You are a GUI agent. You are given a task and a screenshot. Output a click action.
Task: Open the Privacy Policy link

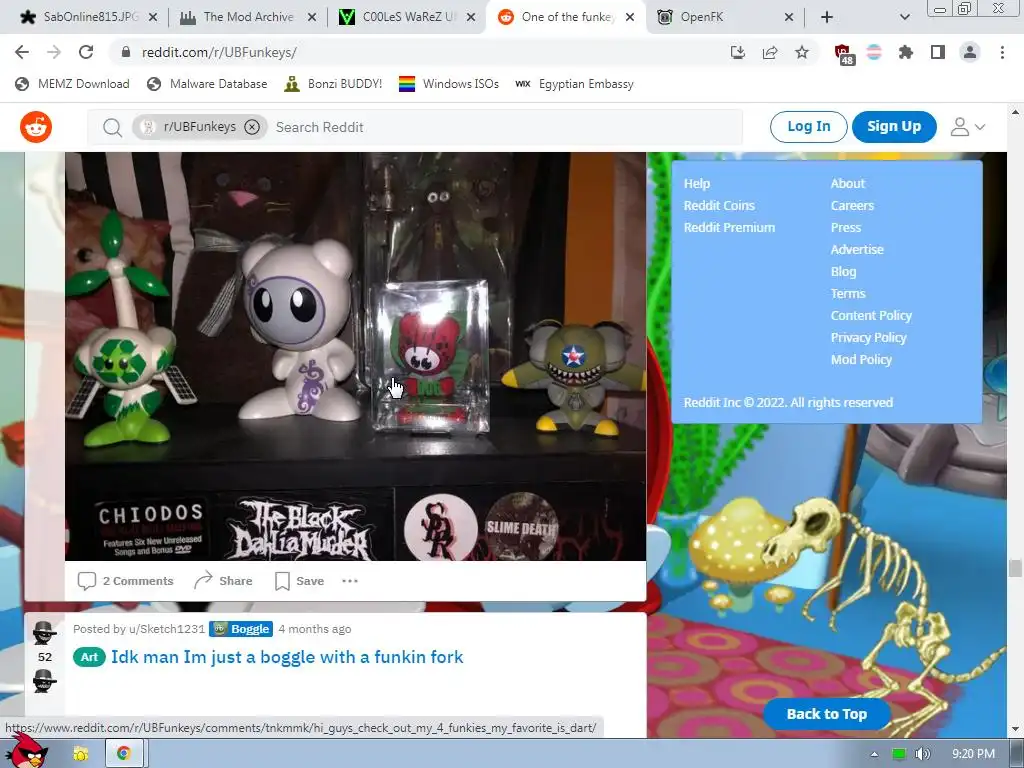pos(869,338)
